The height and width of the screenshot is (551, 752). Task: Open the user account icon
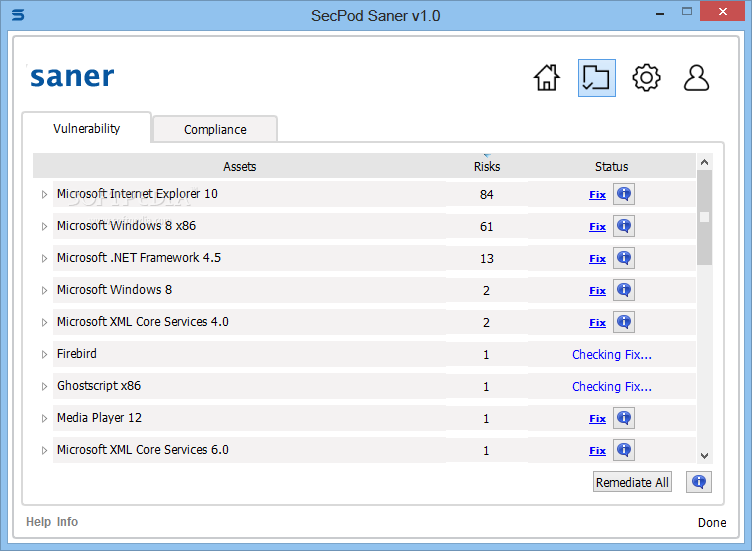click(696, 78)
